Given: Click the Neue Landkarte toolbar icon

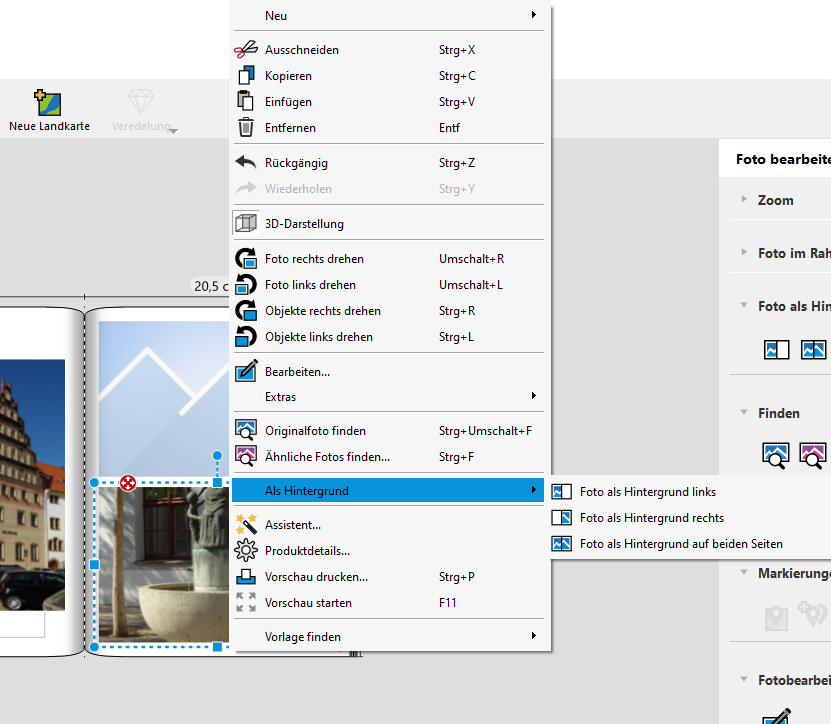Looking at the screenshot, I should (48, 103).
